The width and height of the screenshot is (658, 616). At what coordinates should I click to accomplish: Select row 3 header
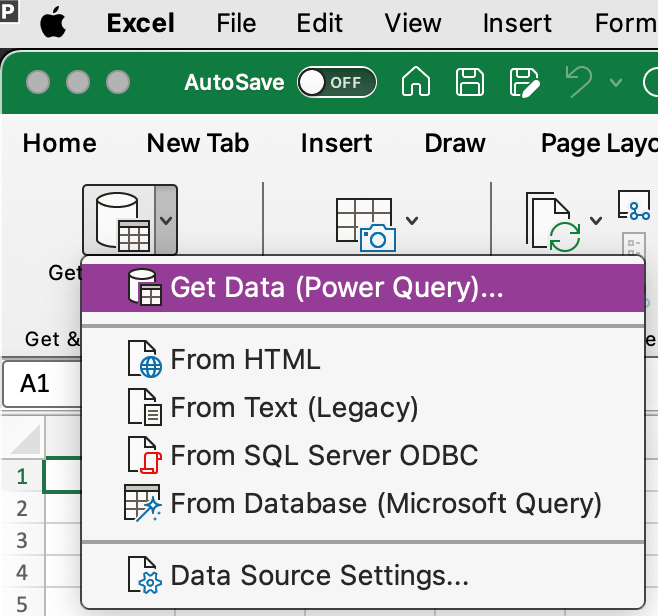coord(22,540)
